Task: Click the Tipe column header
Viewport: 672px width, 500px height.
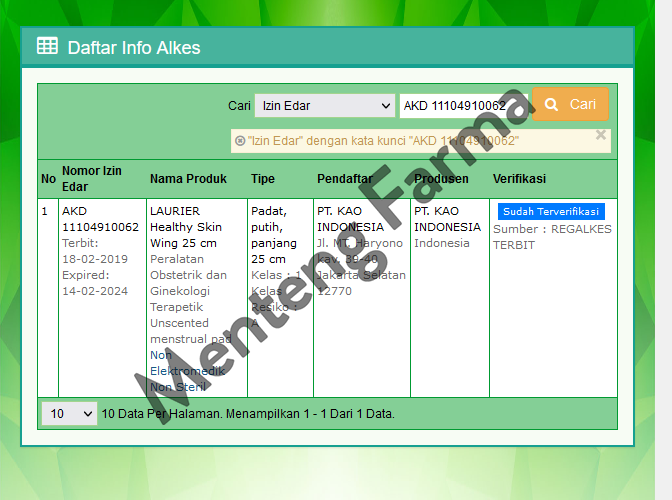Action: 262,179
